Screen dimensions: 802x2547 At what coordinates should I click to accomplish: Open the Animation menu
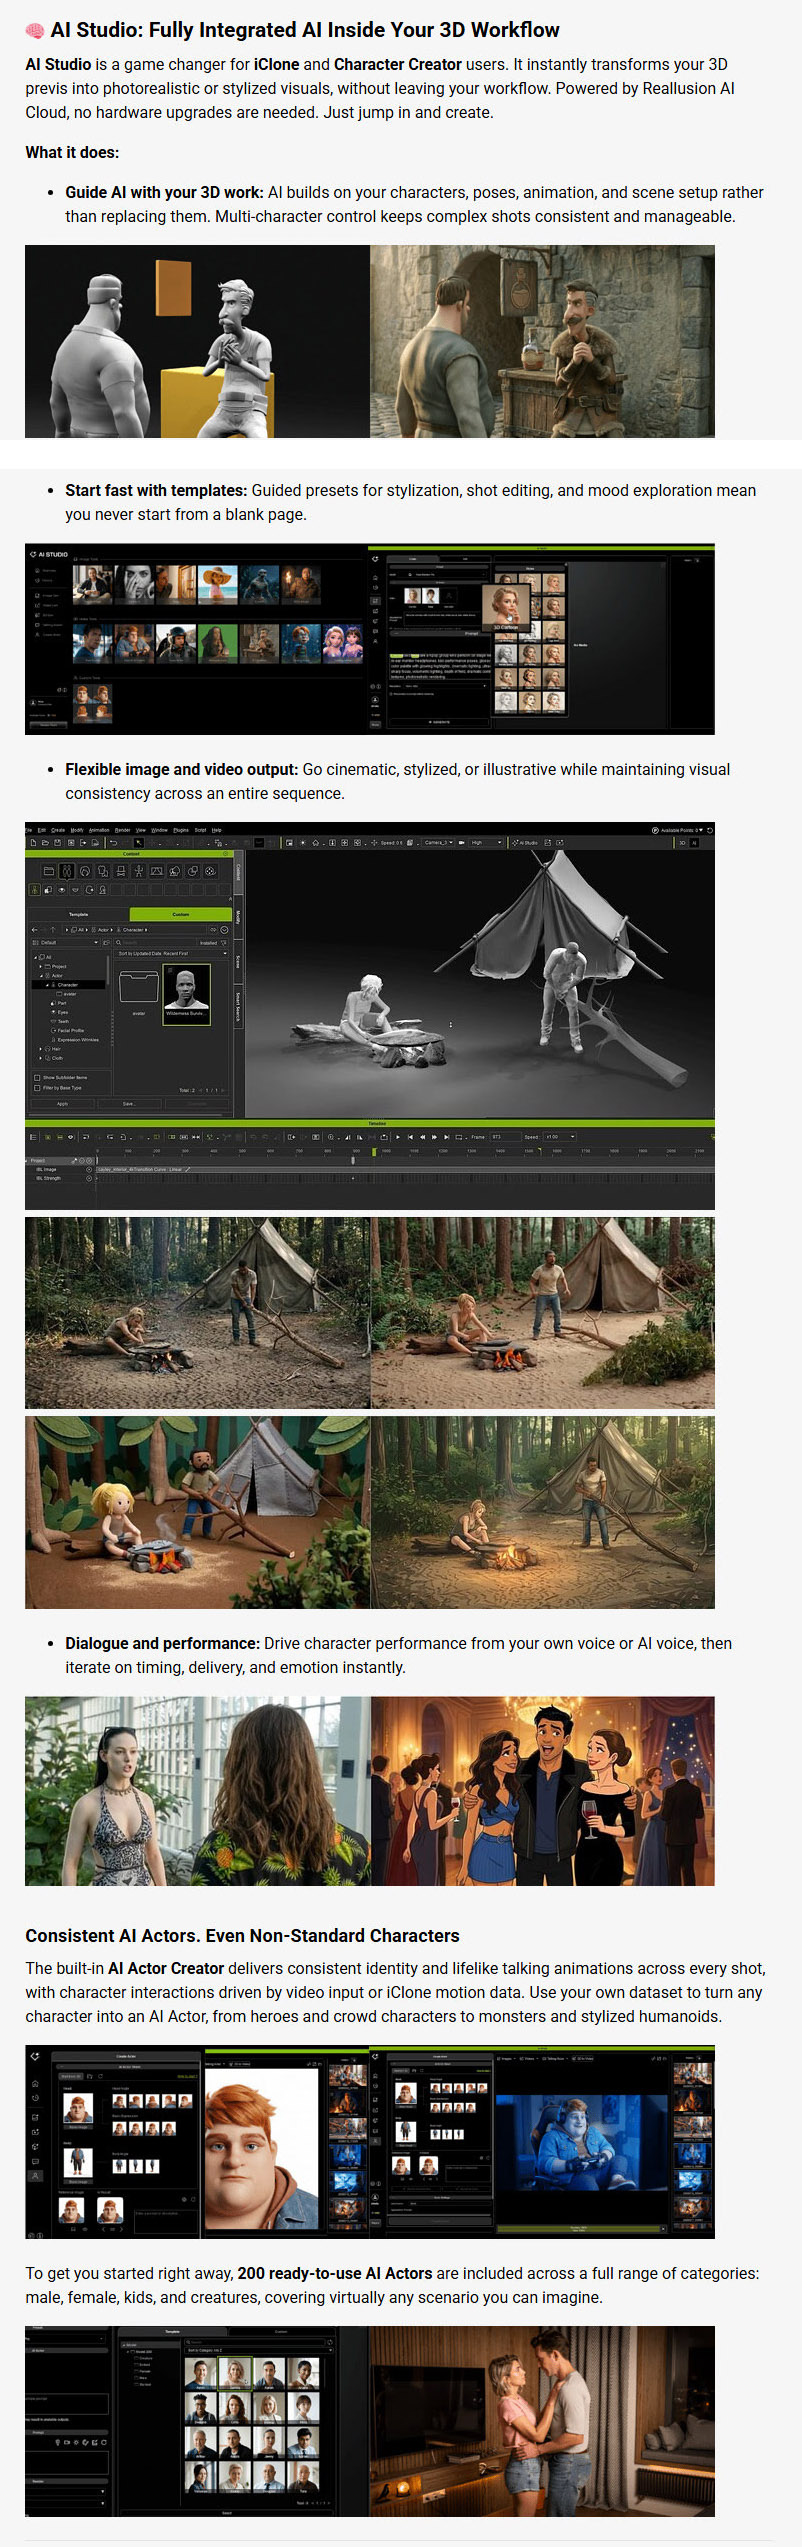click(99, 830)
